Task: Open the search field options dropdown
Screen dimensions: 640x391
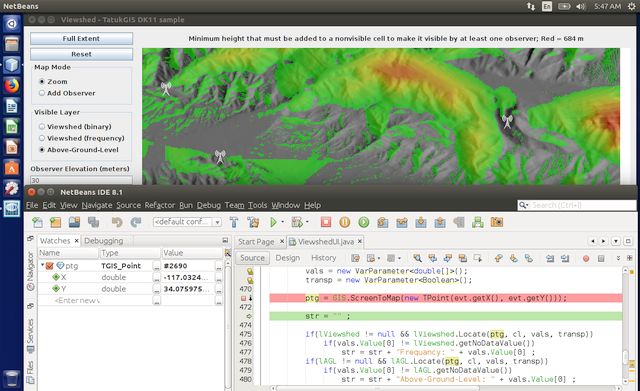Action: [524, 205]
